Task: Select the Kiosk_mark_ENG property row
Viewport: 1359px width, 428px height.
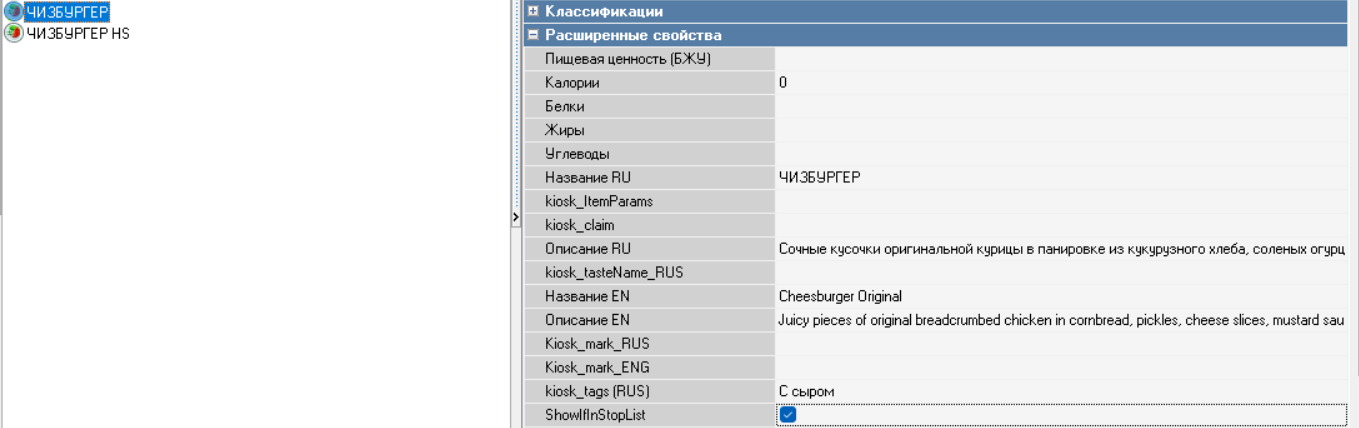Action: click(x=597, y=367)
